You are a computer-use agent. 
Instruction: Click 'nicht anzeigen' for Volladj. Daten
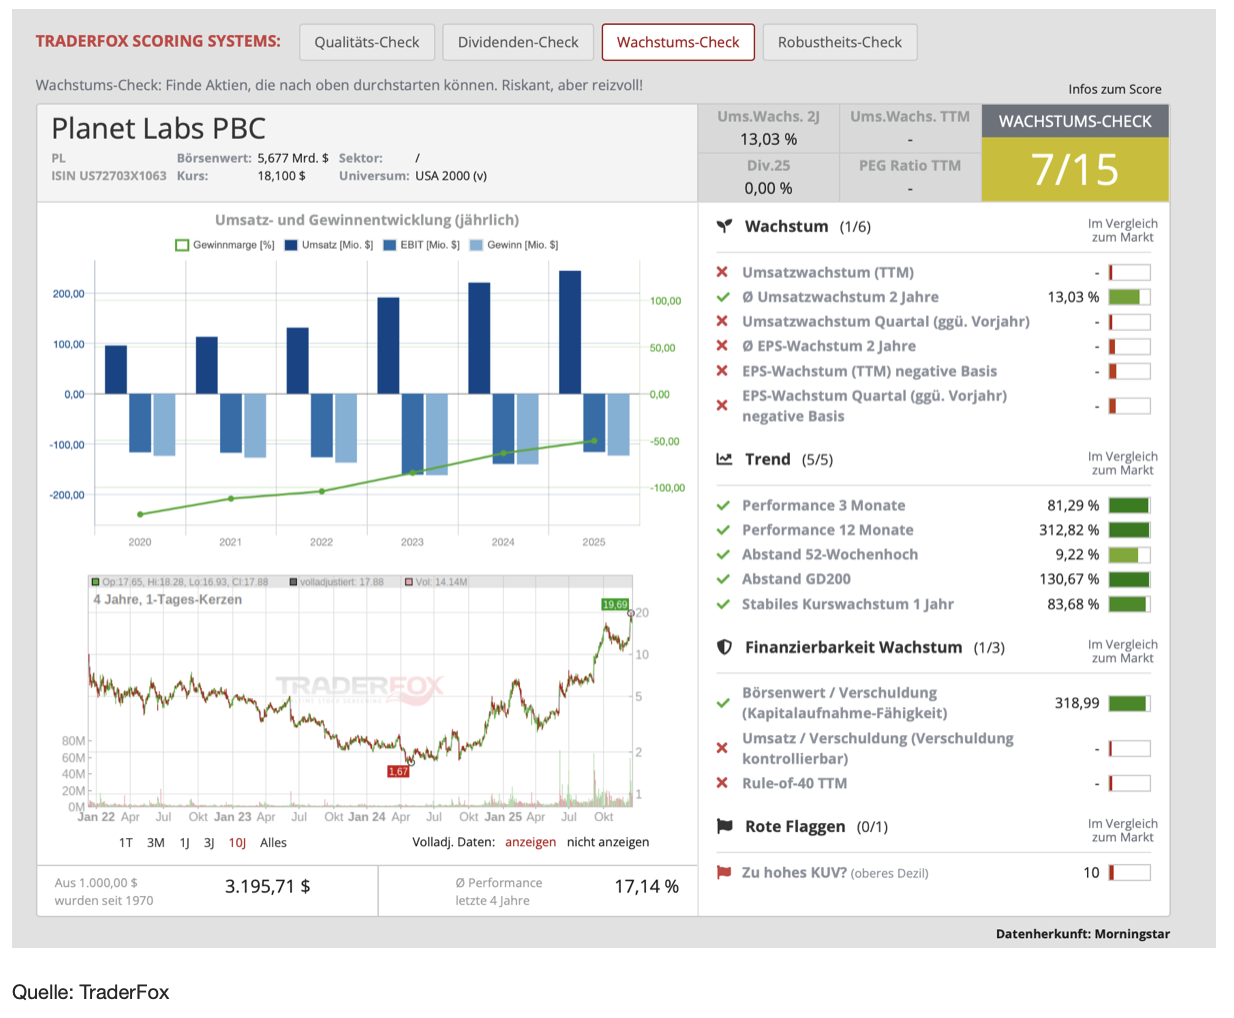coord(607,842)
